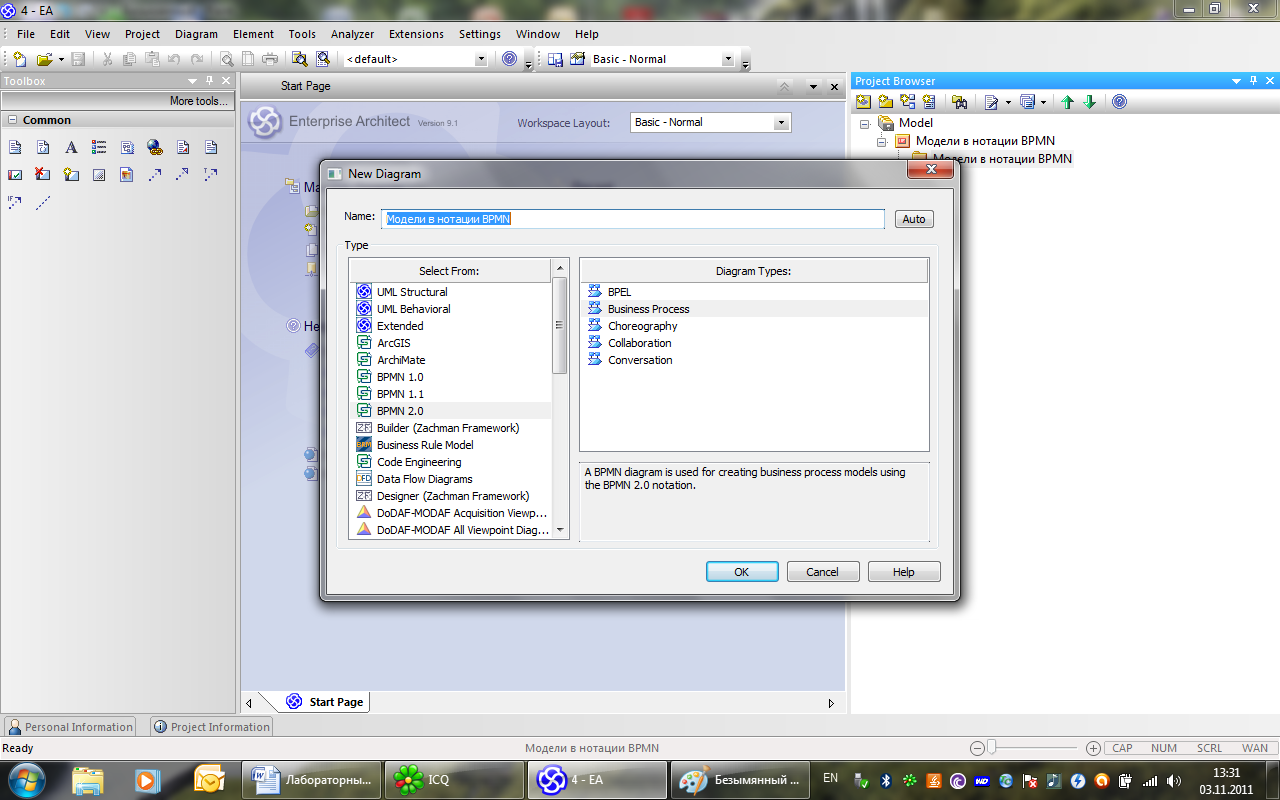Select the Change tool with red X

coord(43,174)
